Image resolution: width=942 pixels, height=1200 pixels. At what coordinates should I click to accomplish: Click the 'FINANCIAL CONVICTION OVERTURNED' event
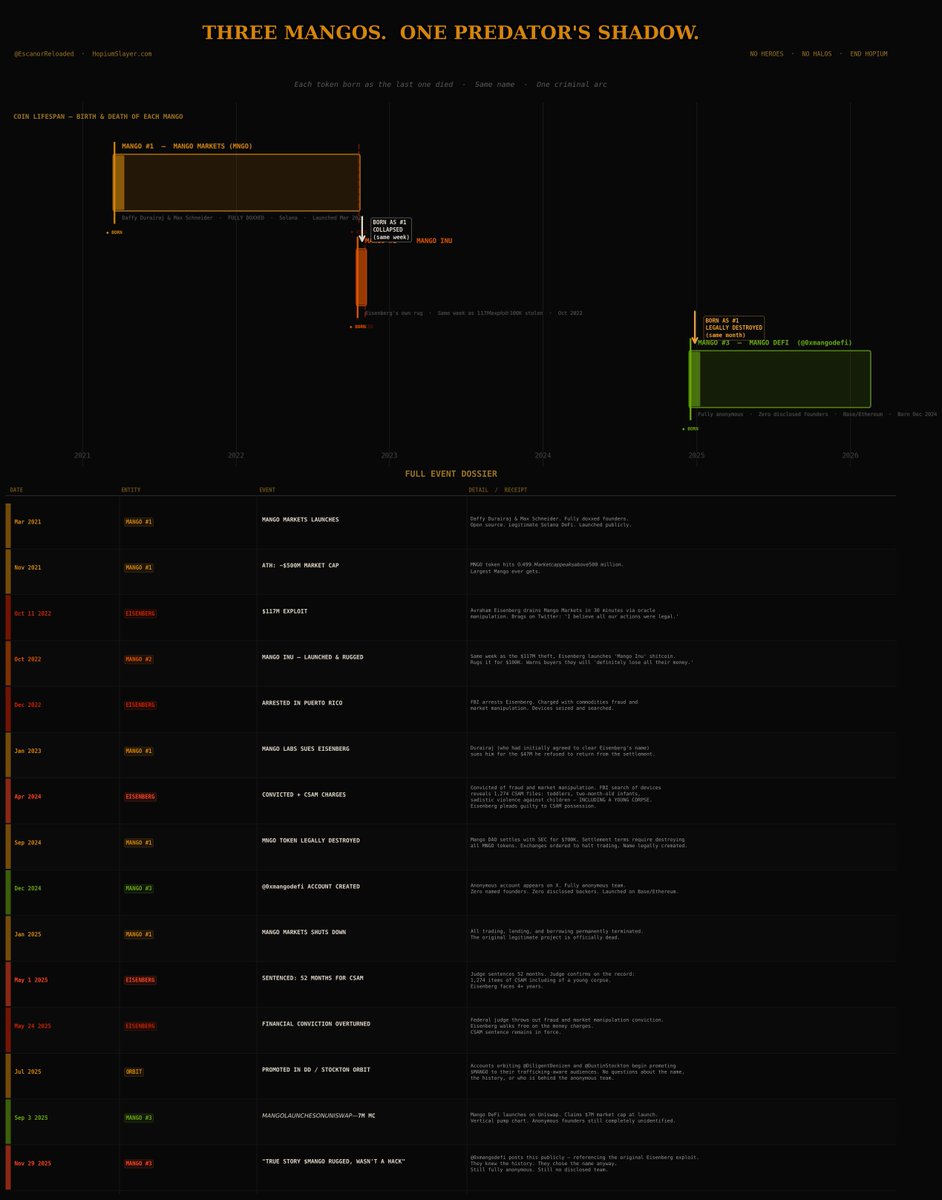coord(316,1025)
